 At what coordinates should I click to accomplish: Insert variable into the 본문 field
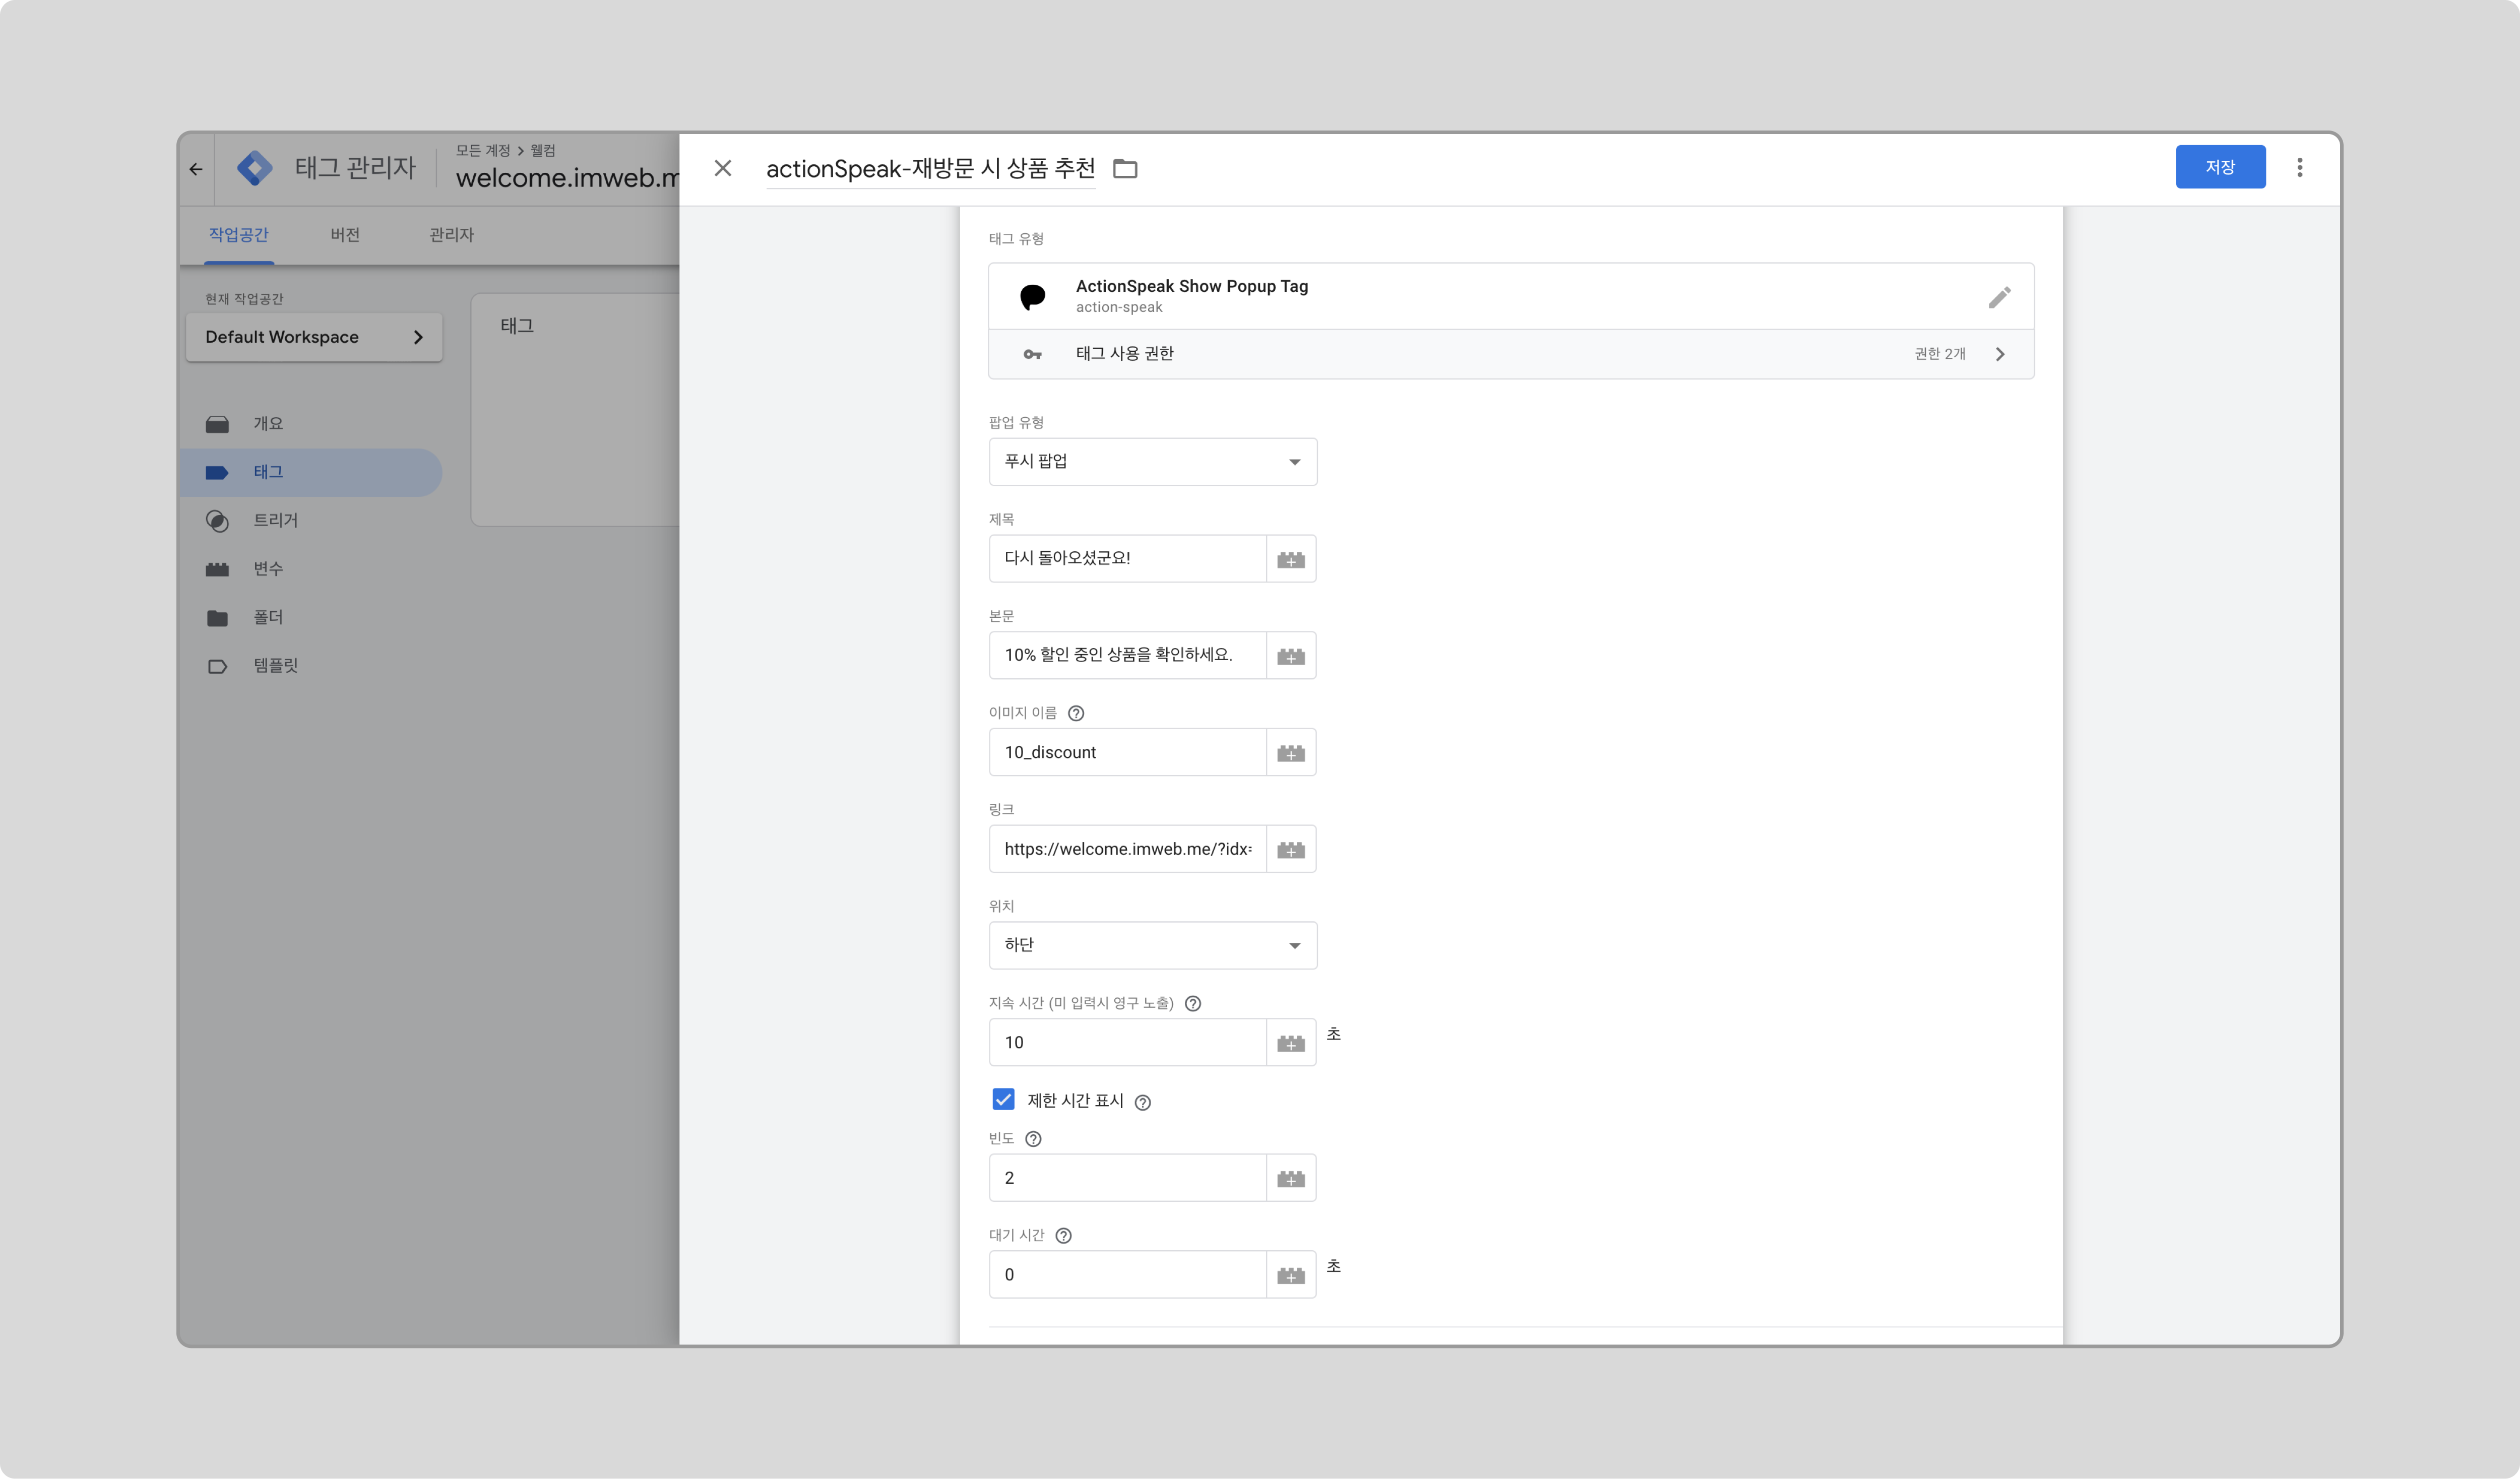click(x=1291, y=656)
